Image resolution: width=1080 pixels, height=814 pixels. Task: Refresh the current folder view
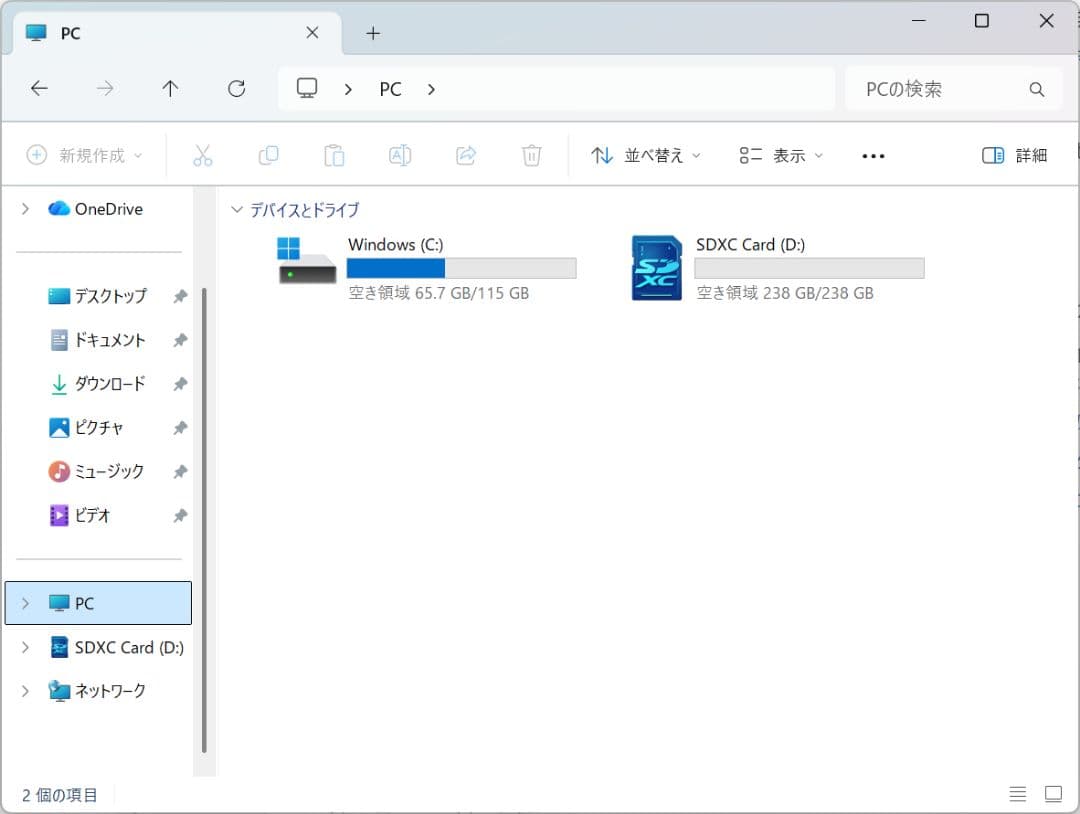point(236,88)
